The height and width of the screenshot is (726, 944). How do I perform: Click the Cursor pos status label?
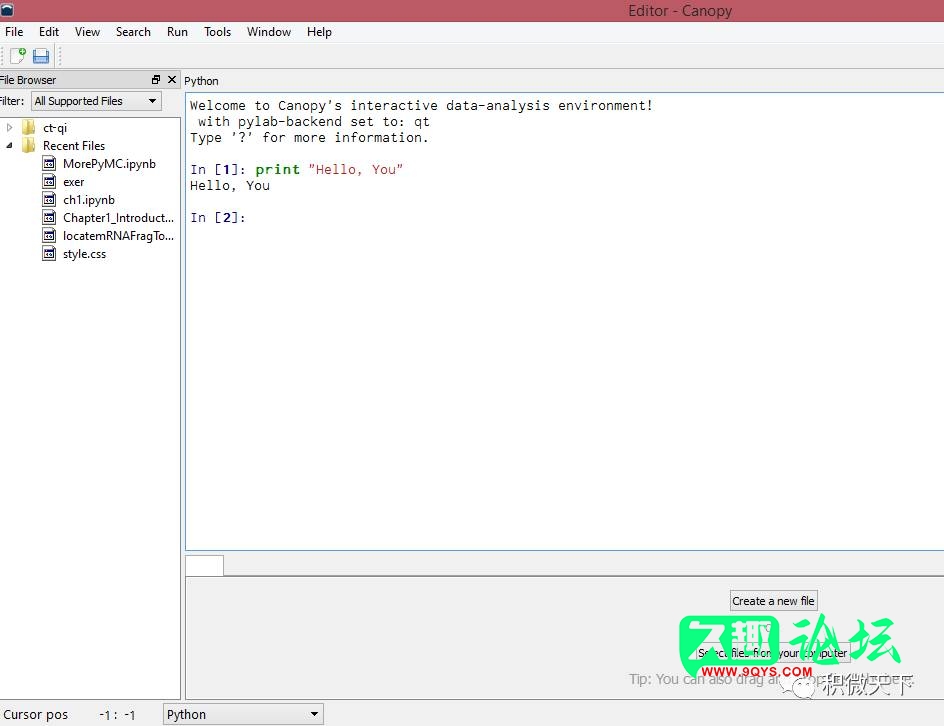coord(36,715)
